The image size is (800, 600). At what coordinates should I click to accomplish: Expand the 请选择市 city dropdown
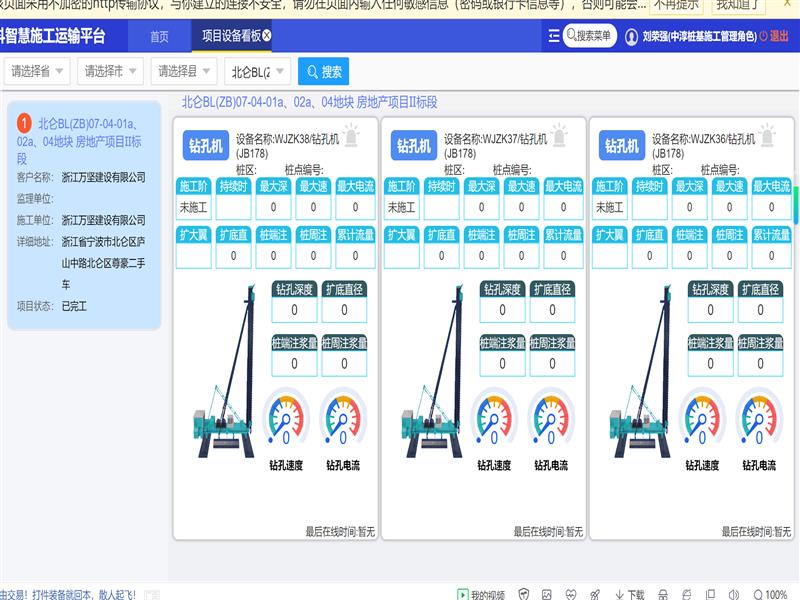(109, 72)
